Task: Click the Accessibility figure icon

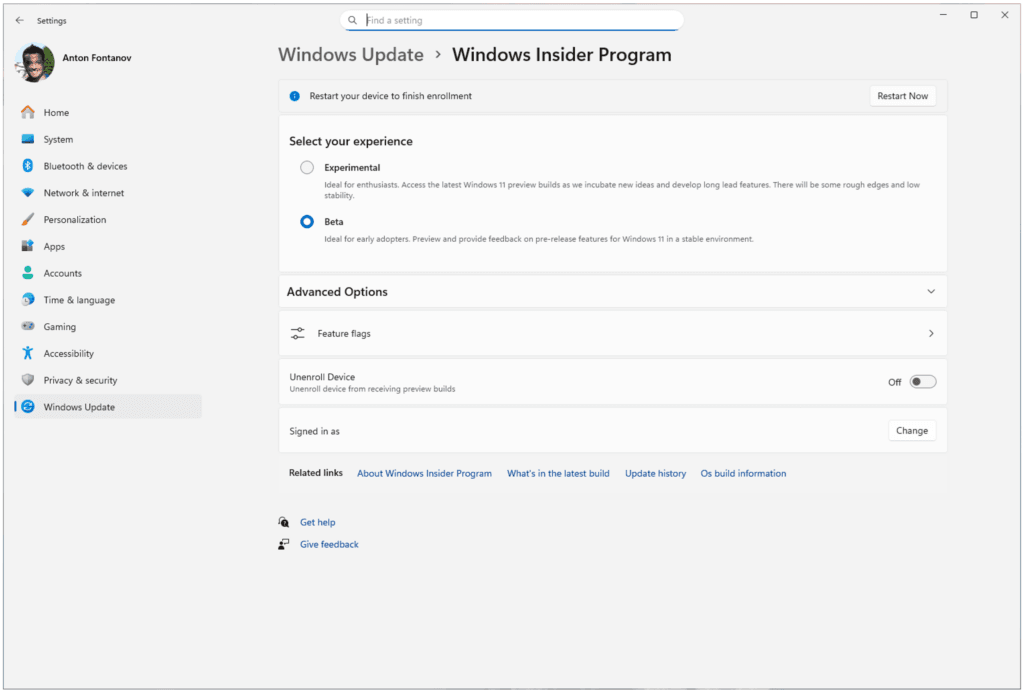Action: point(28,354)
